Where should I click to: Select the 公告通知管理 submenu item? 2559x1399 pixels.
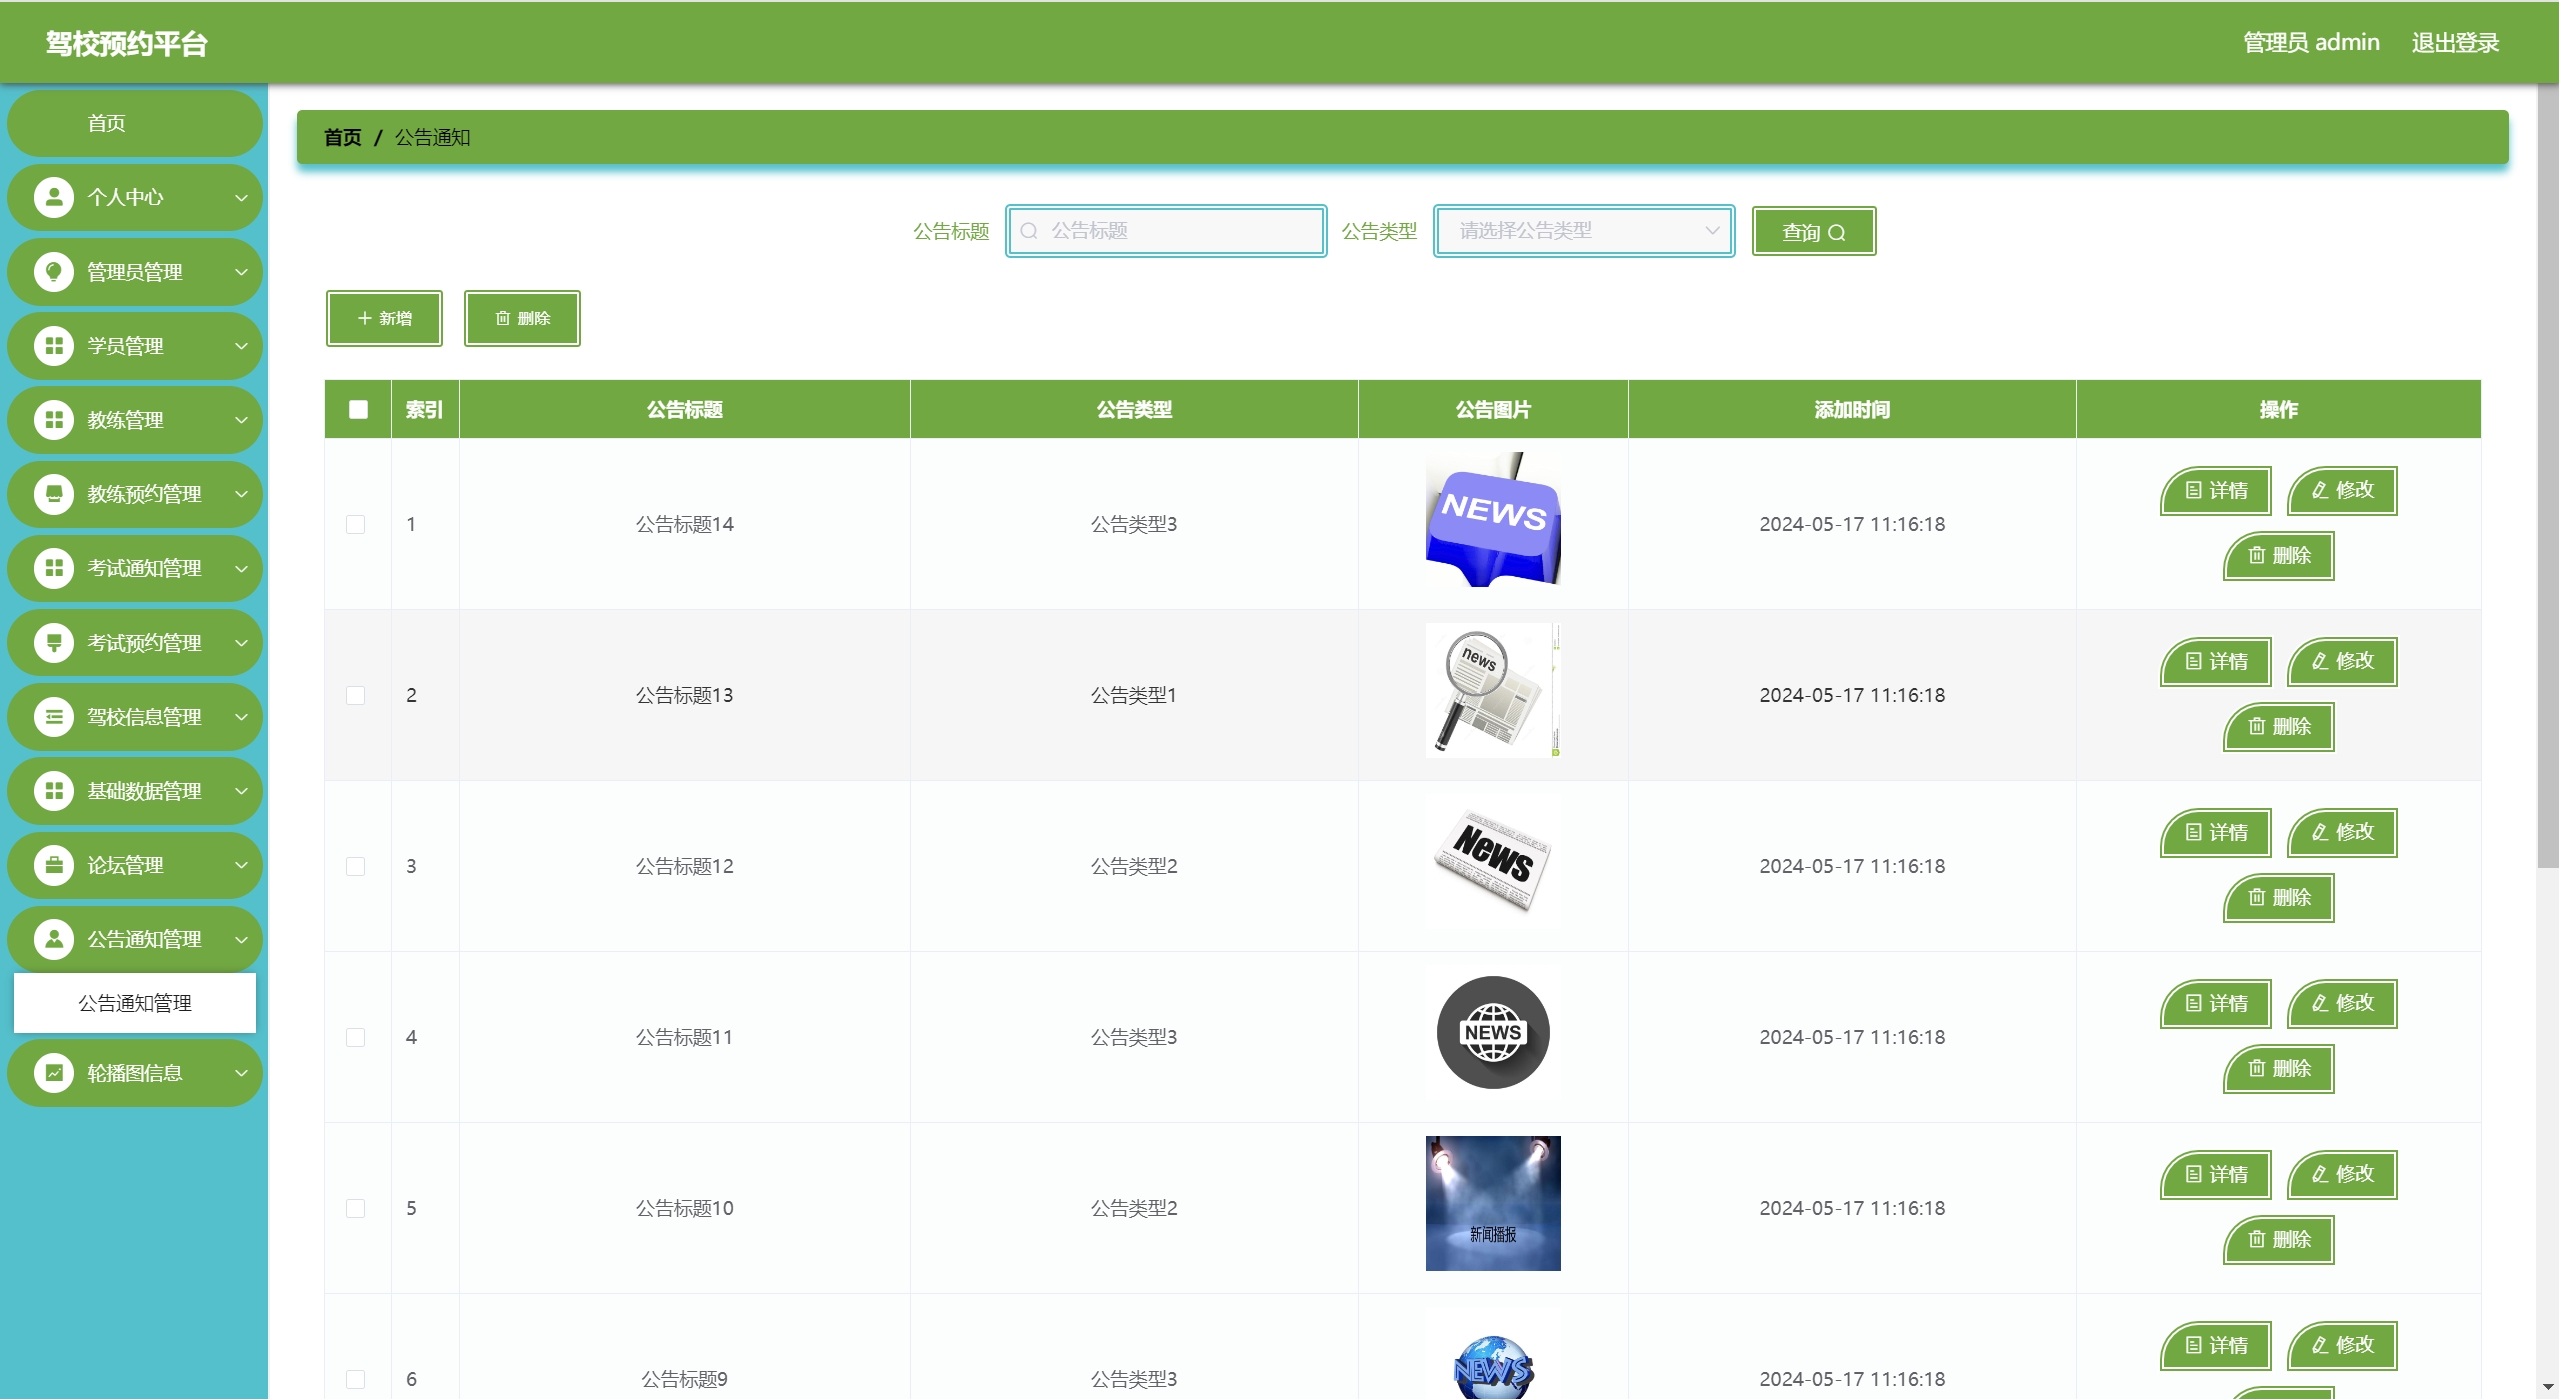(135, 1003)
